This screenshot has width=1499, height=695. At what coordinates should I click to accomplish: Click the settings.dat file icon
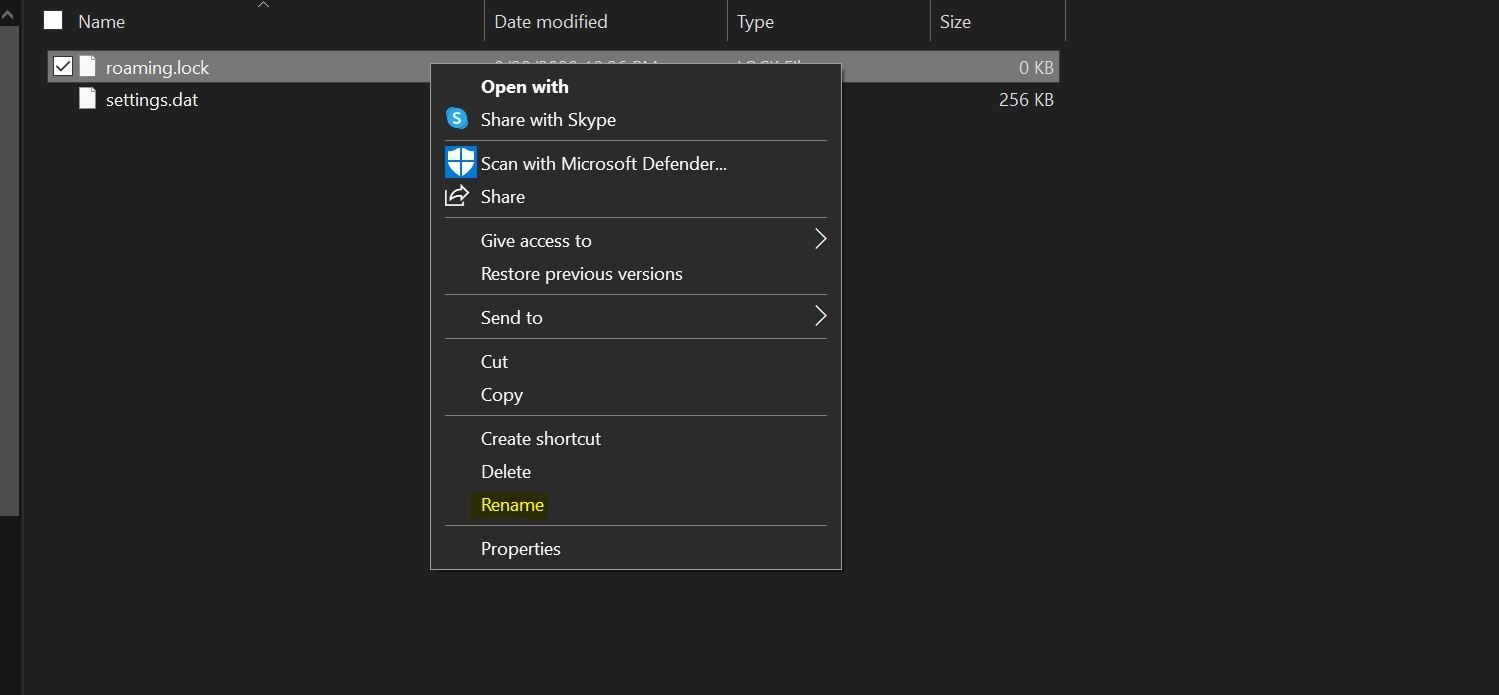click(89, 99)
